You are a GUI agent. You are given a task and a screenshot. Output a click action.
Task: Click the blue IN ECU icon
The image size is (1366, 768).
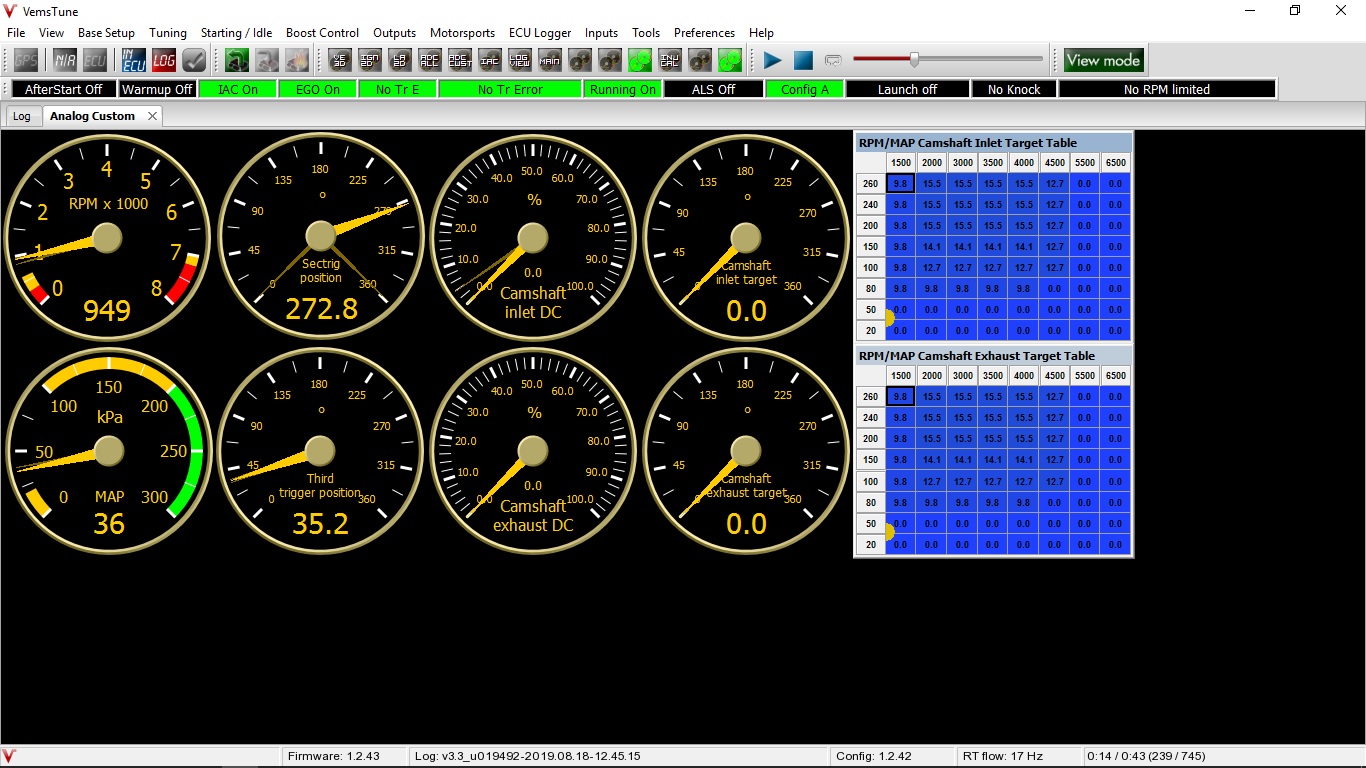coord(134,60)
